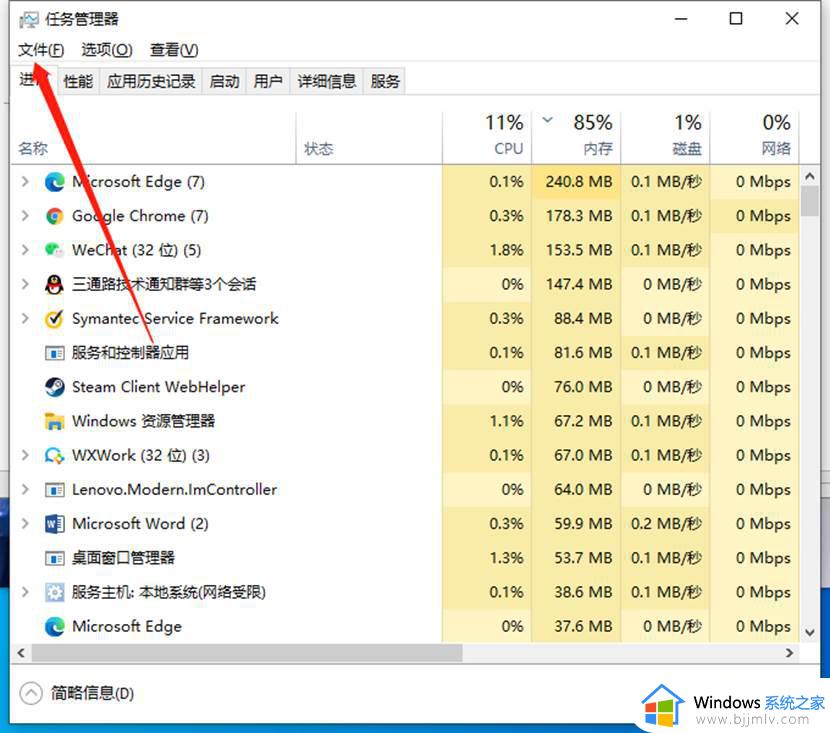Sort processes by the 名称 column
830x733 pixels.
point(153,139)
